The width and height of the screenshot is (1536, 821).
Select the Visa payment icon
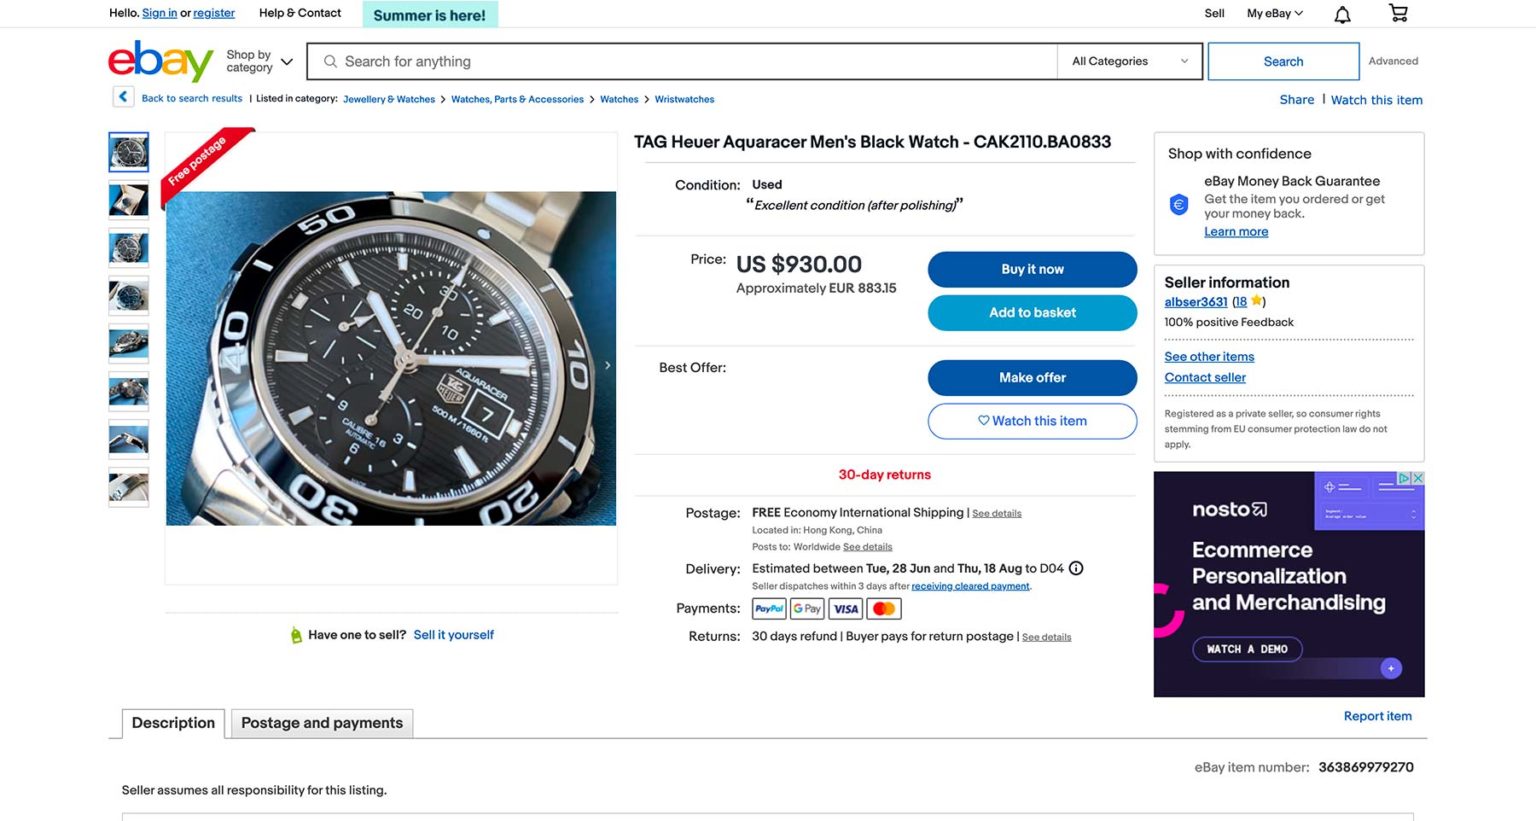point(845,608)
